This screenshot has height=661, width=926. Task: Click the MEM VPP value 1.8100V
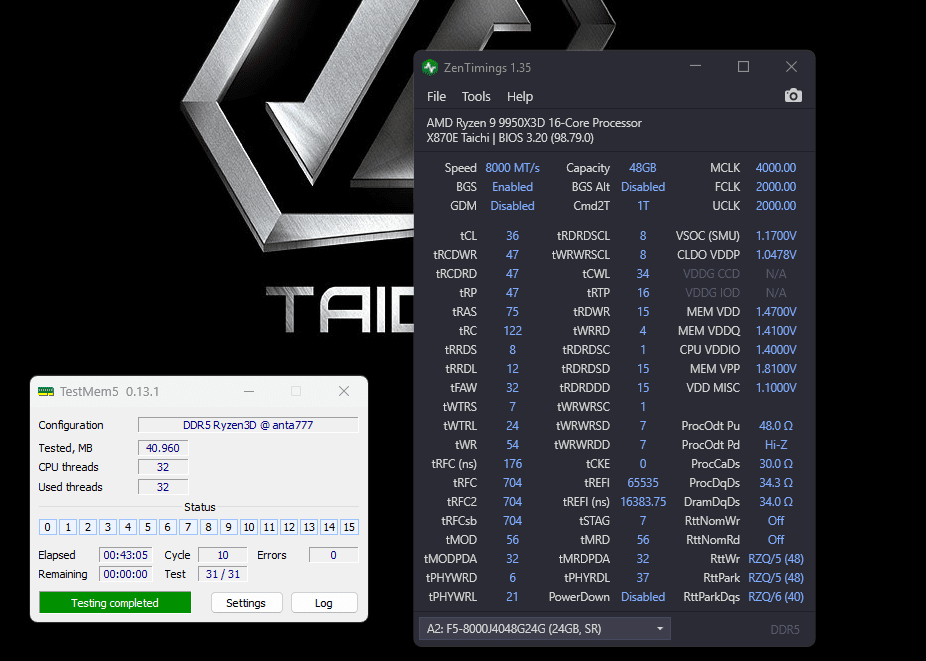click(776, 369)
